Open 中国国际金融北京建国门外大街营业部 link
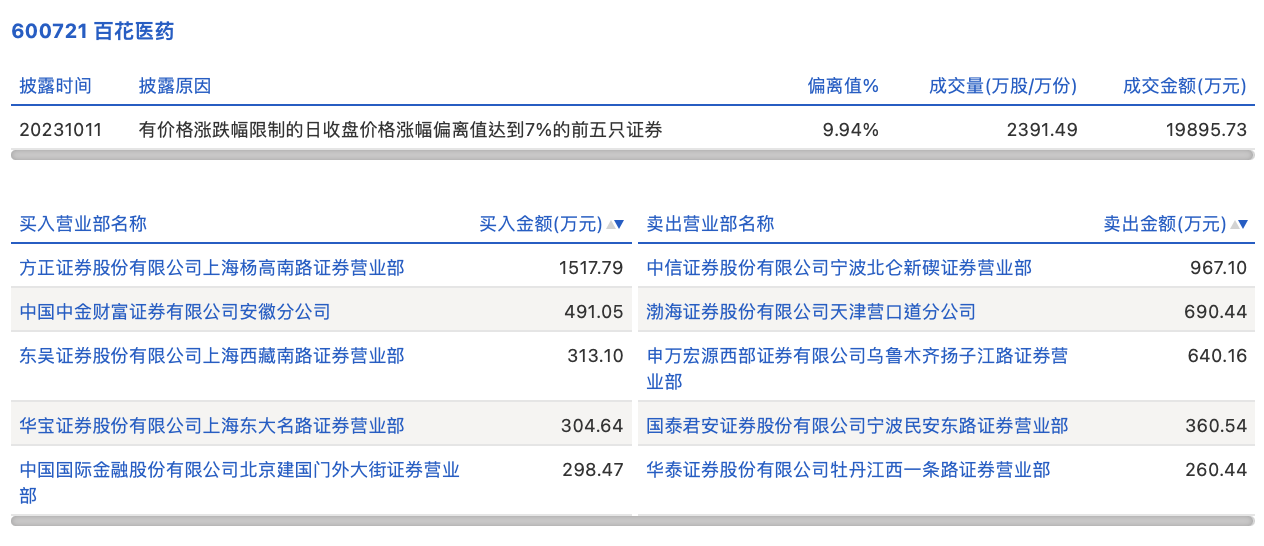Screen dimensions: 1264x546 (x=240, y=482)
